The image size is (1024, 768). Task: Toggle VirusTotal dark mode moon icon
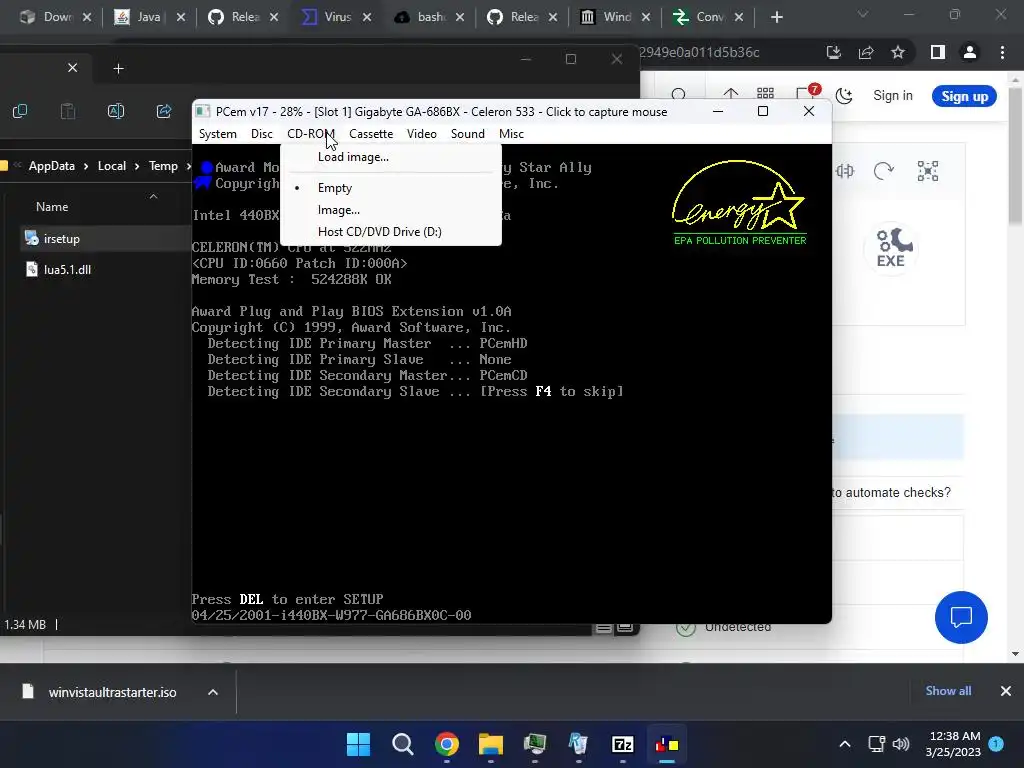coord(844,96)
